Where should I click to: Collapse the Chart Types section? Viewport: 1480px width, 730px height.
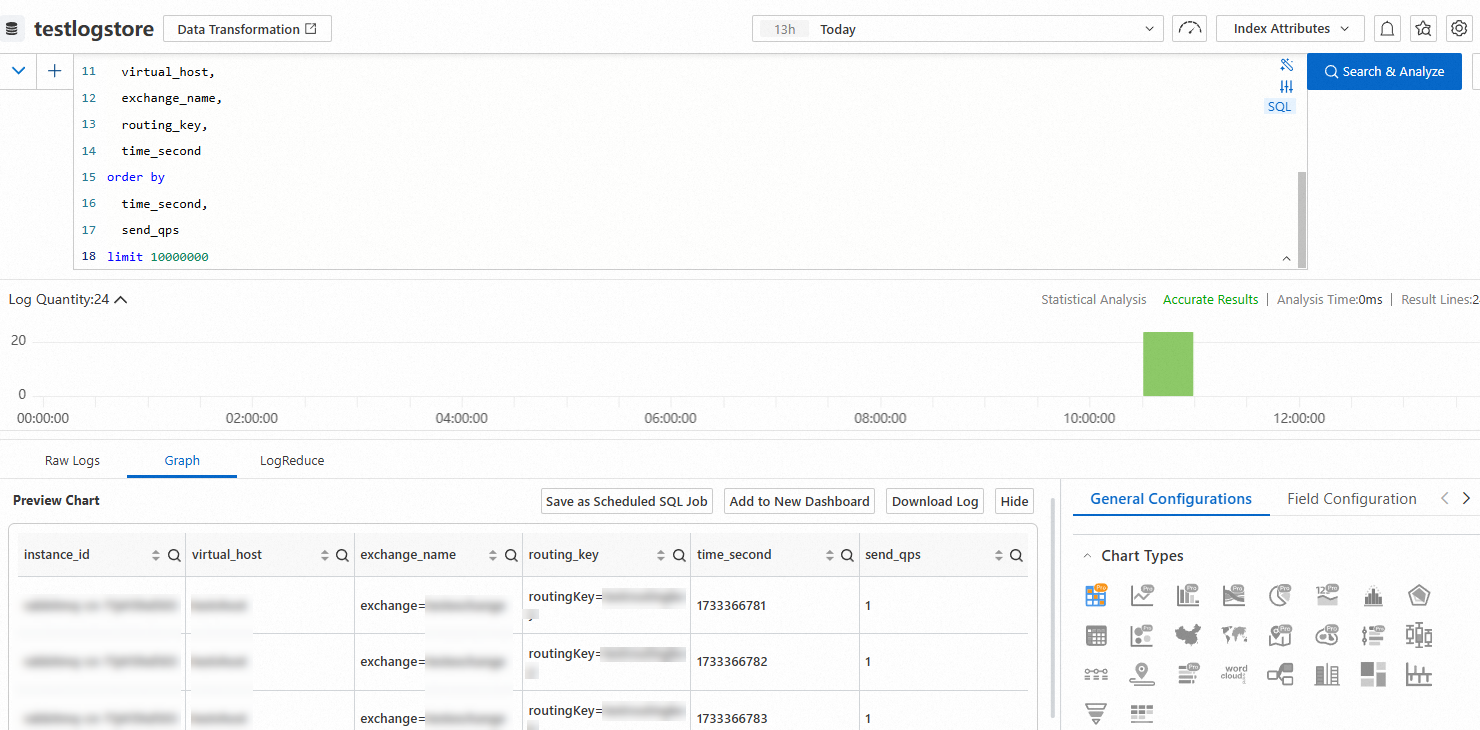1087,556
